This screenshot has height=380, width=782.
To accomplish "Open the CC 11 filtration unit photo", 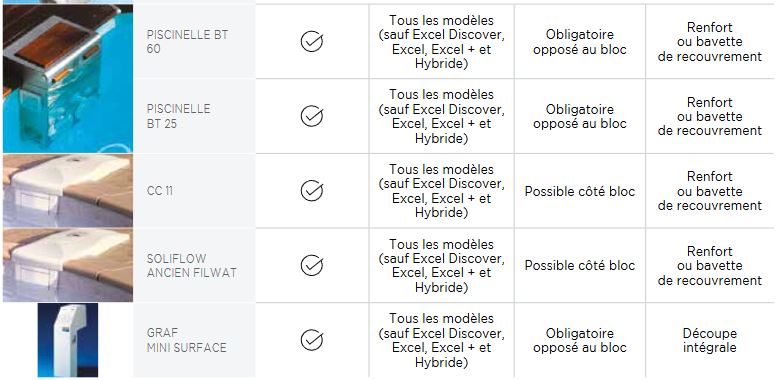I will (68, 190).
